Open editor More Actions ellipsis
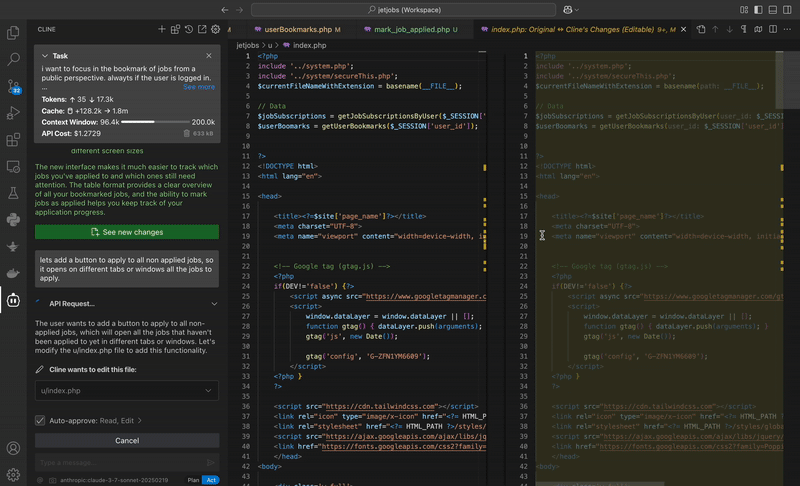Viewport: 800px width, 486px height. tap(787, 30)
